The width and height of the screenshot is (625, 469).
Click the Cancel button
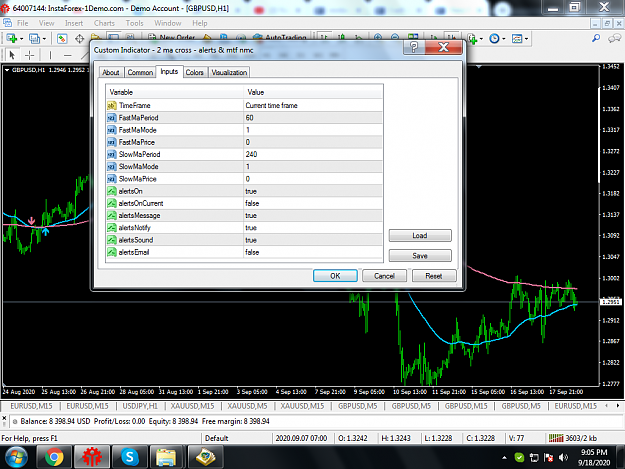point(384,276)
